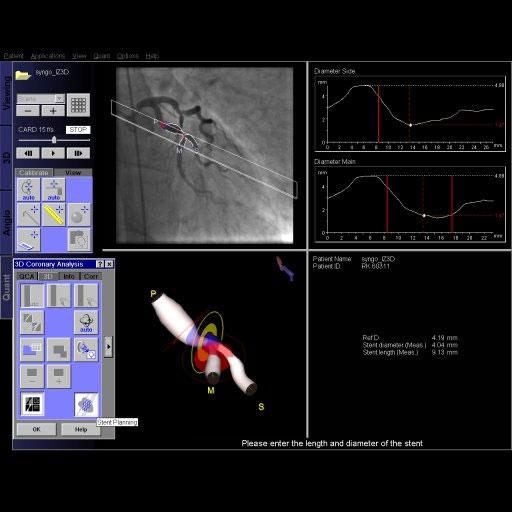Switch to the QCA tab
The image size is (512, 512).
27,276
